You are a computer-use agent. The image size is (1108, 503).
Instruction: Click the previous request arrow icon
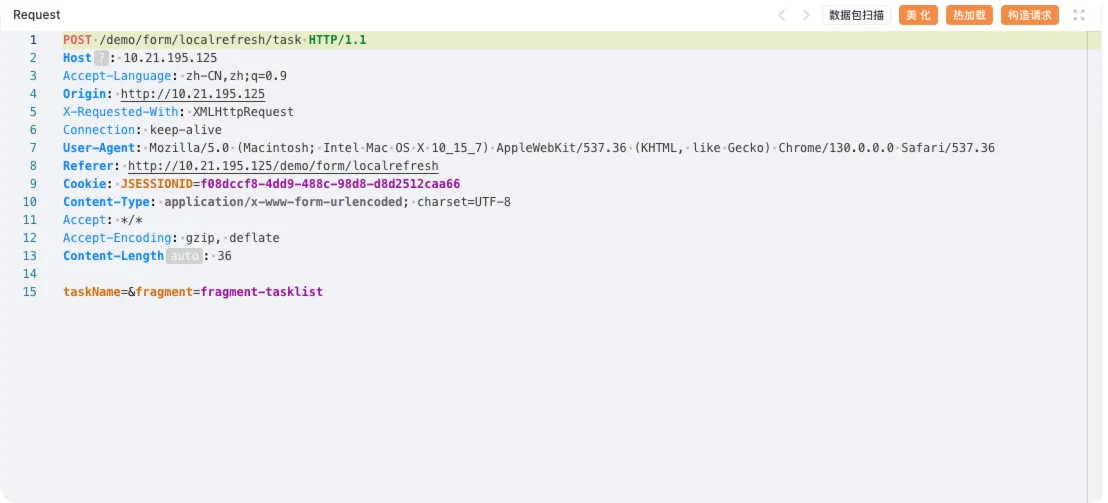782,15
